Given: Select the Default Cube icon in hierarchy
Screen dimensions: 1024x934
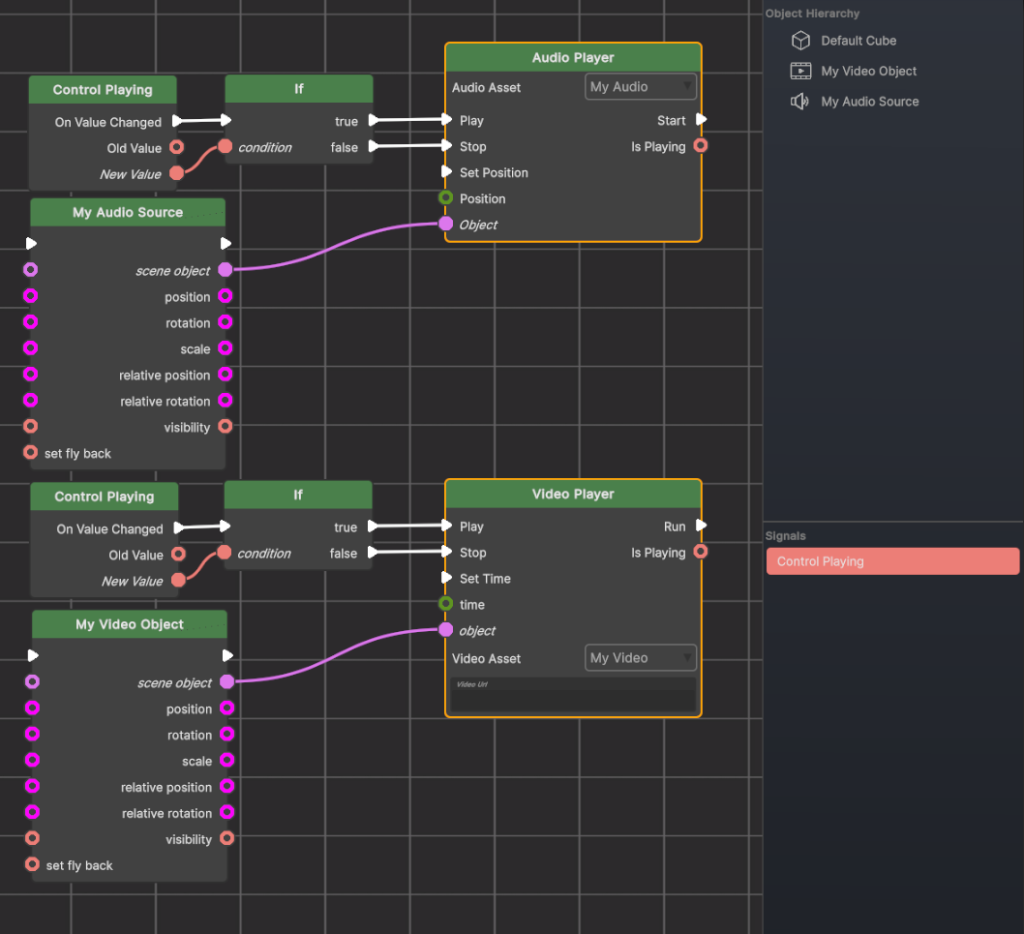Looking at the screenshot, I should (x=801, y=40).
